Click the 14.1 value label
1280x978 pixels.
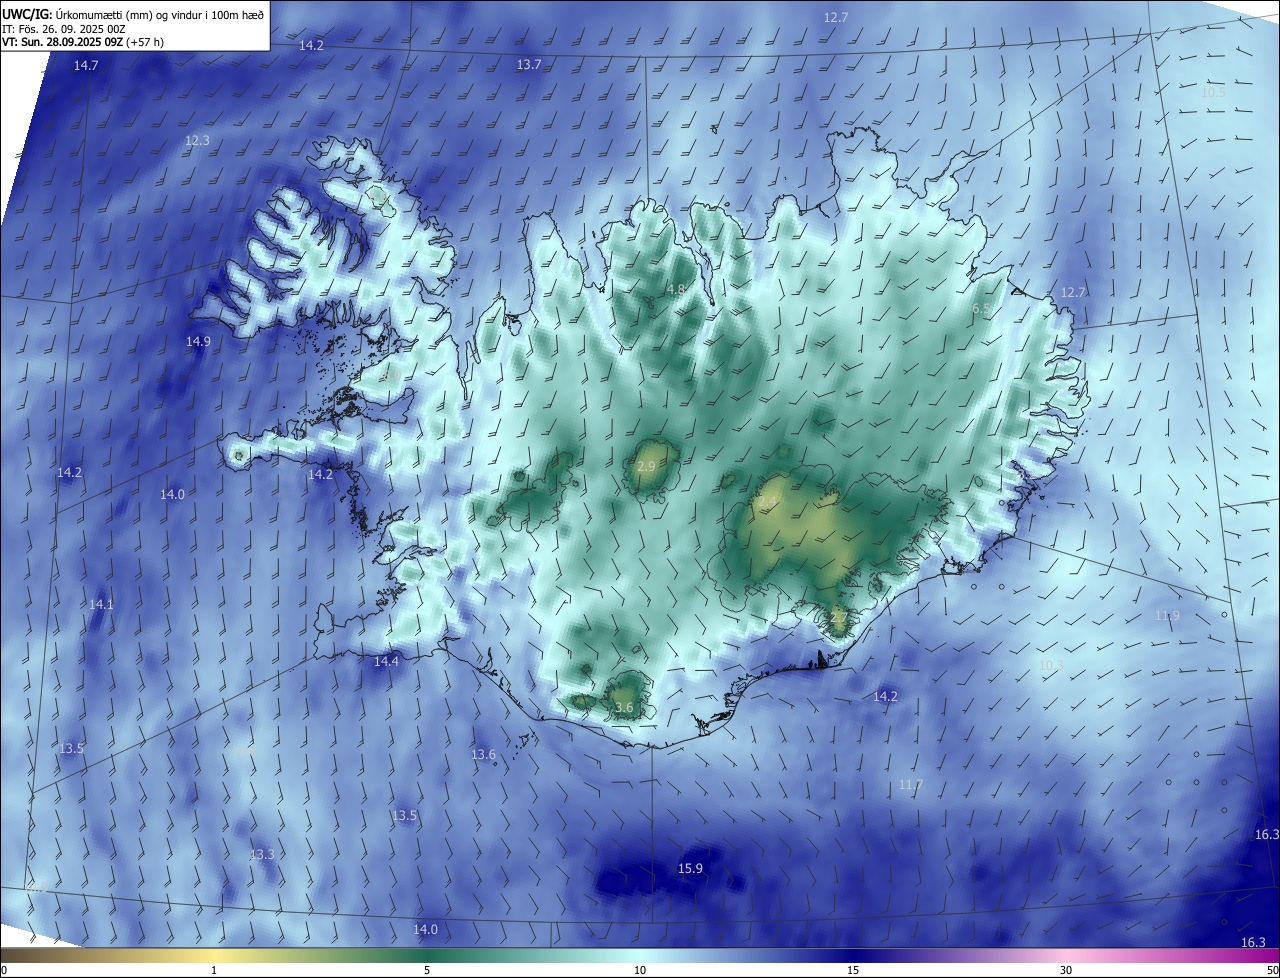101,605
